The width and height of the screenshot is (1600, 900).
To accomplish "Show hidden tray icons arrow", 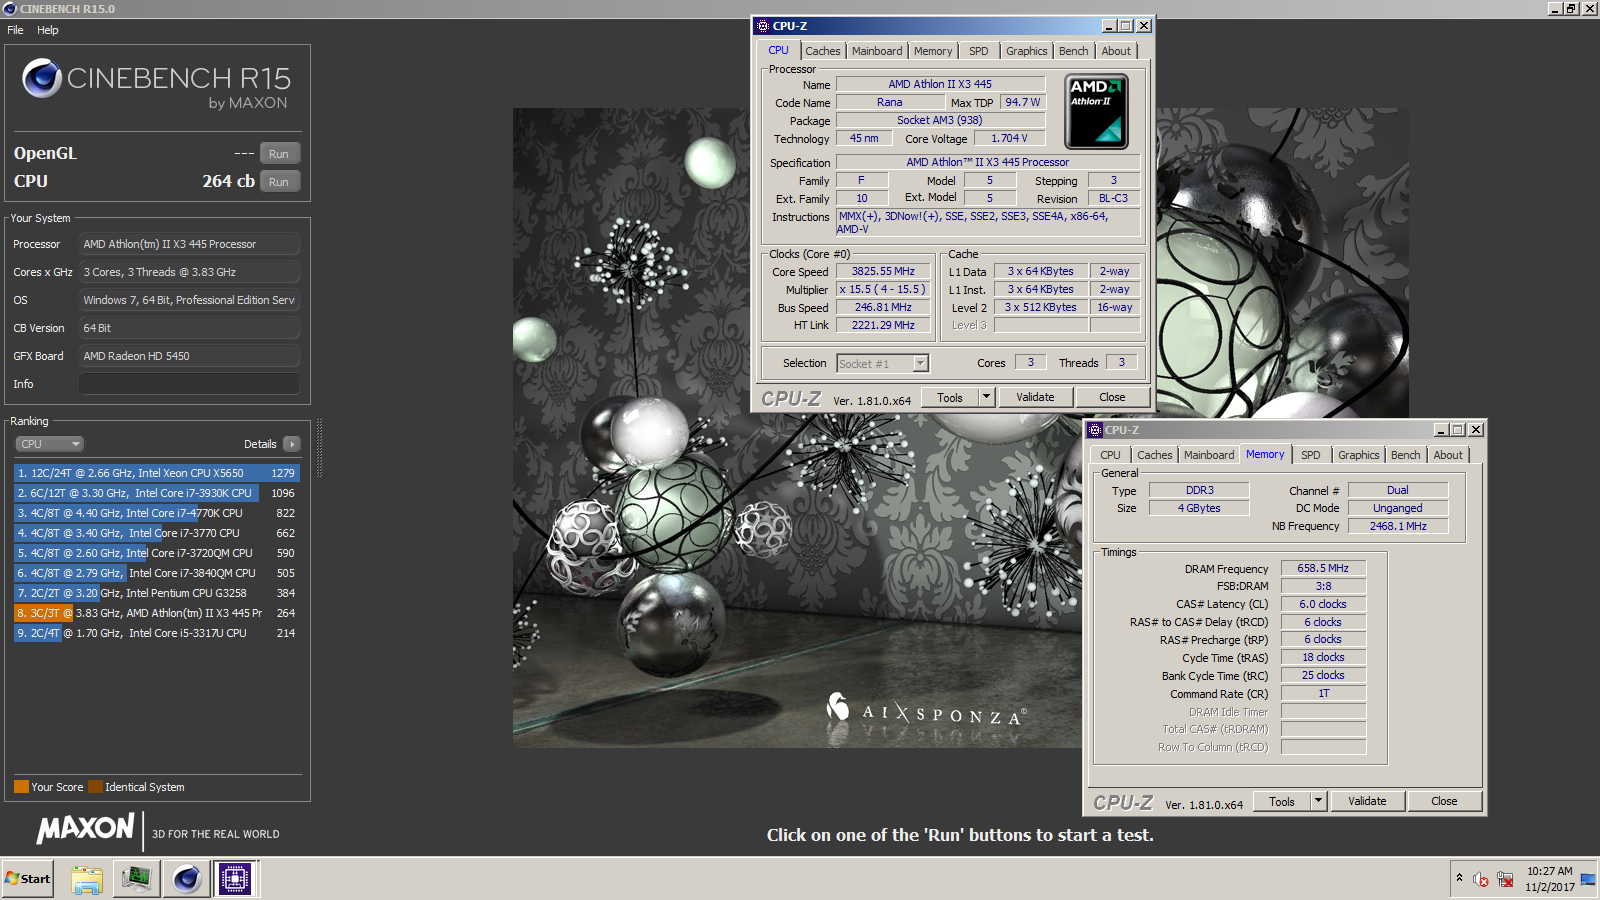I will click(1459, 878).
